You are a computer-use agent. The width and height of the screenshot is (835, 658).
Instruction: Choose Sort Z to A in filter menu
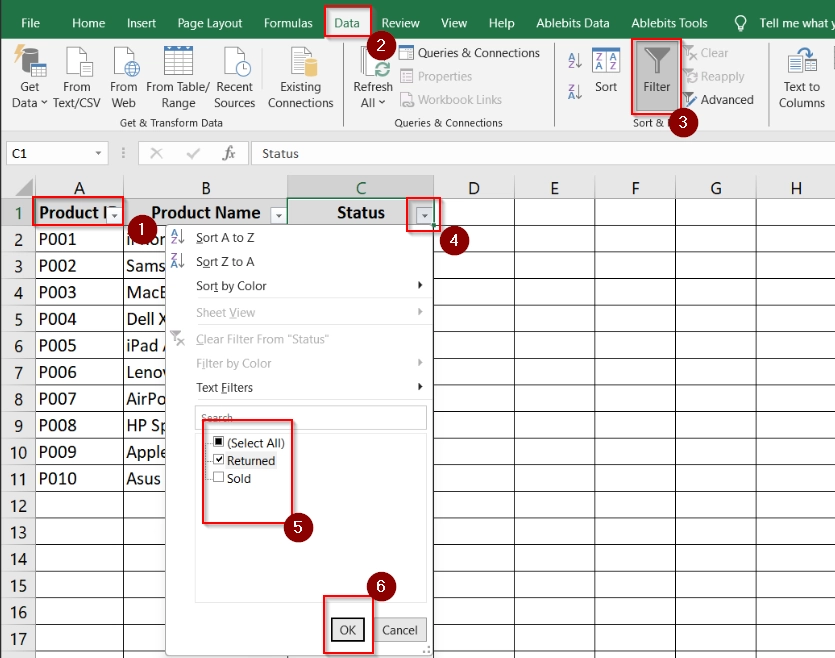(300, 261)
